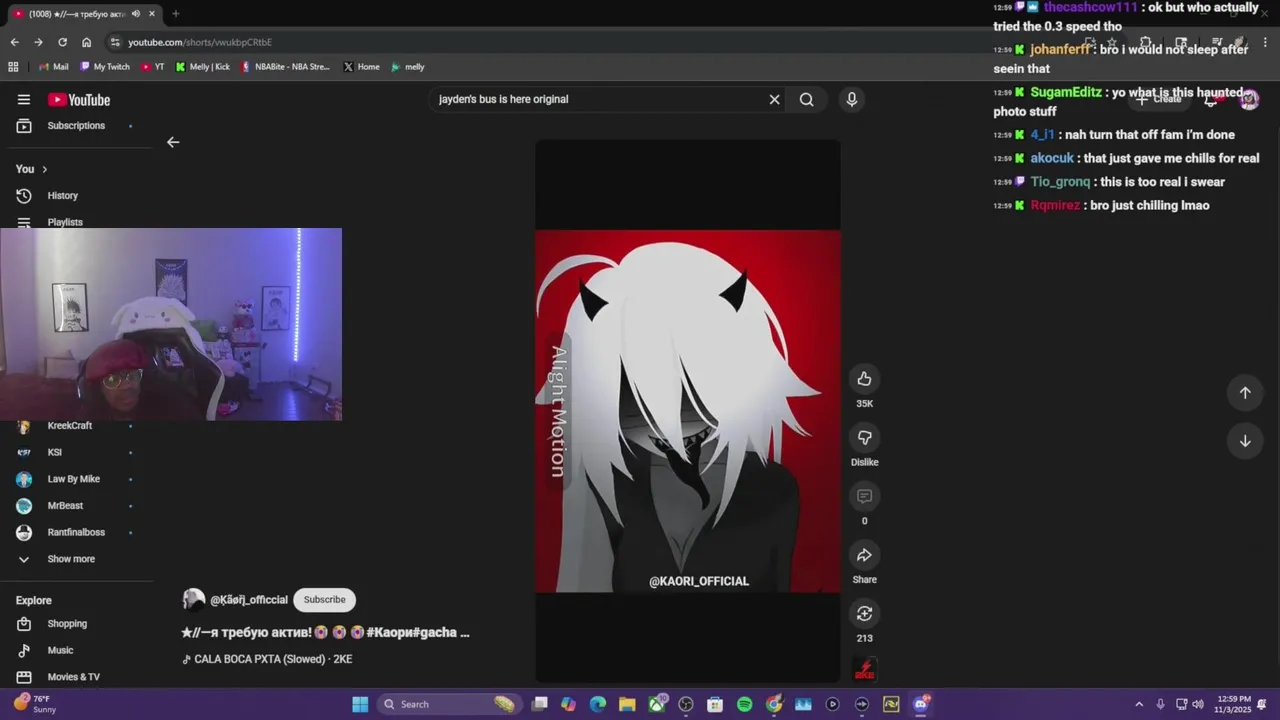Go to next Short with down arrow
The width and height of the screenshot is (1280, 720).
tap(1245, 441)
